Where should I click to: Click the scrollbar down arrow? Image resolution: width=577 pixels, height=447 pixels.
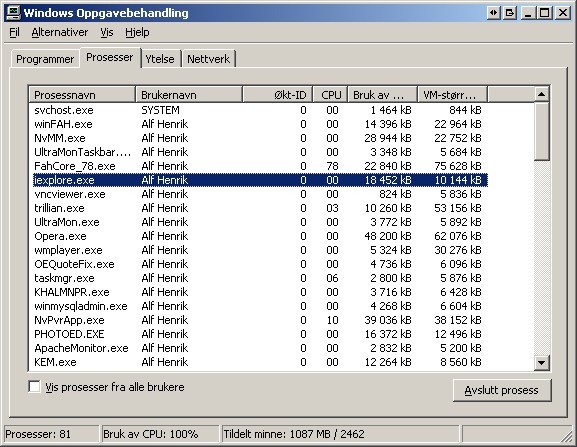541,362
